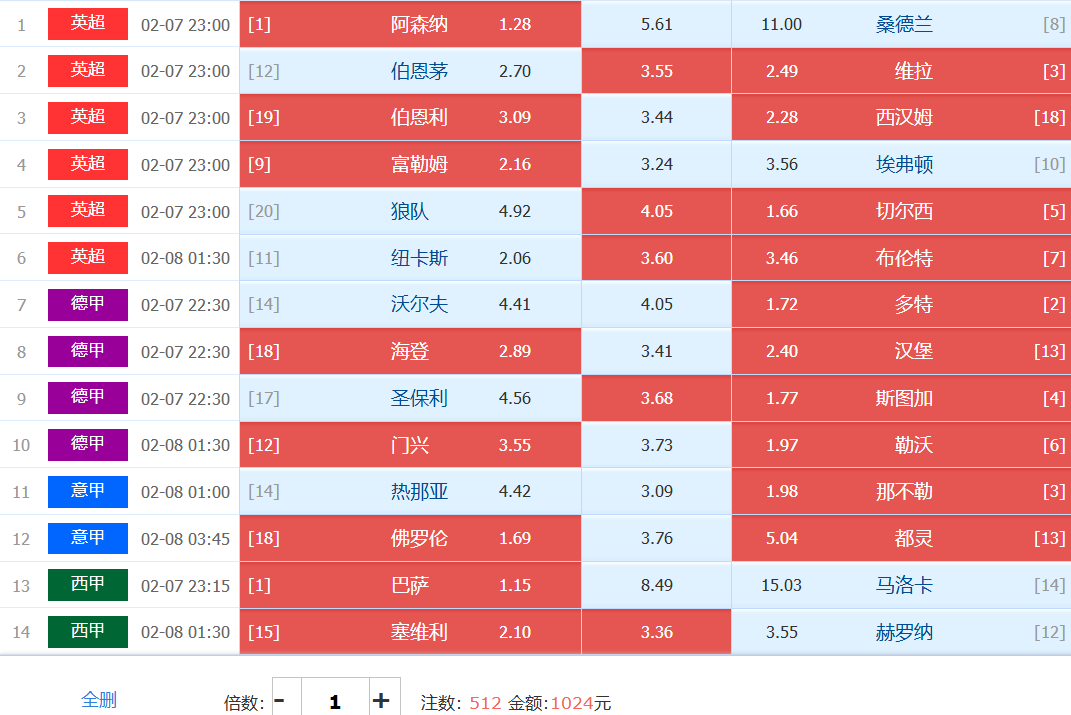1071x715 pixels.
Task: Select draw odds 8.49 for 巴萨 vs 马洛卡
Action: tap(656, 585)
